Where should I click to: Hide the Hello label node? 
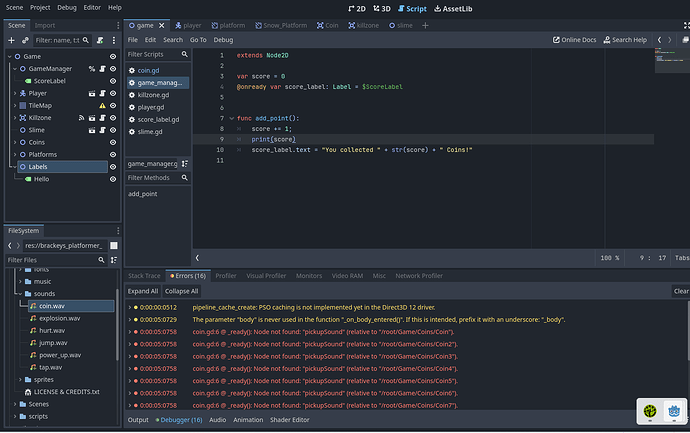point(113,179)
